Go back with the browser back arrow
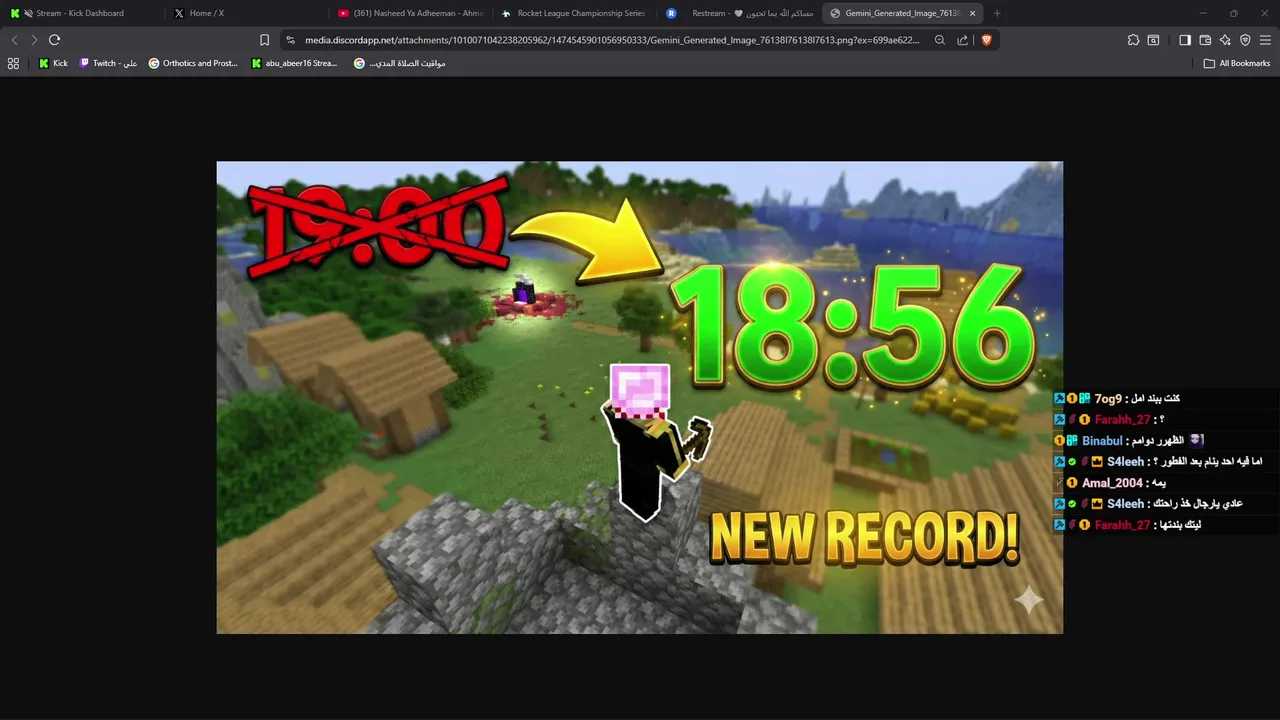The height and width of the screenshot is (720, 1280). click(14, 40)
